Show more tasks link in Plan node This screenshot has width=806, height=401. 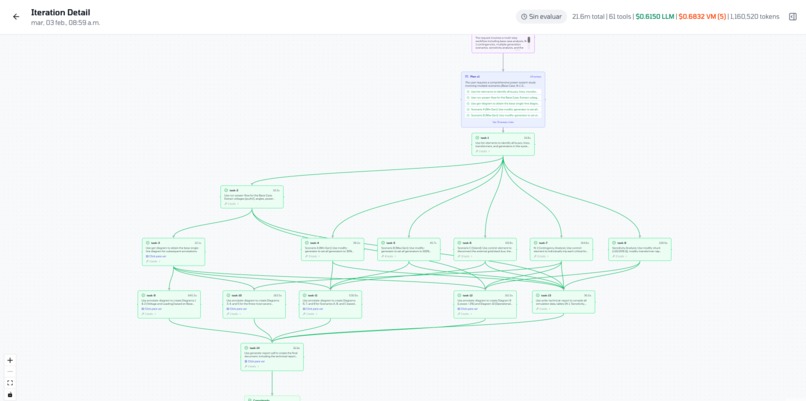(503, 122)
